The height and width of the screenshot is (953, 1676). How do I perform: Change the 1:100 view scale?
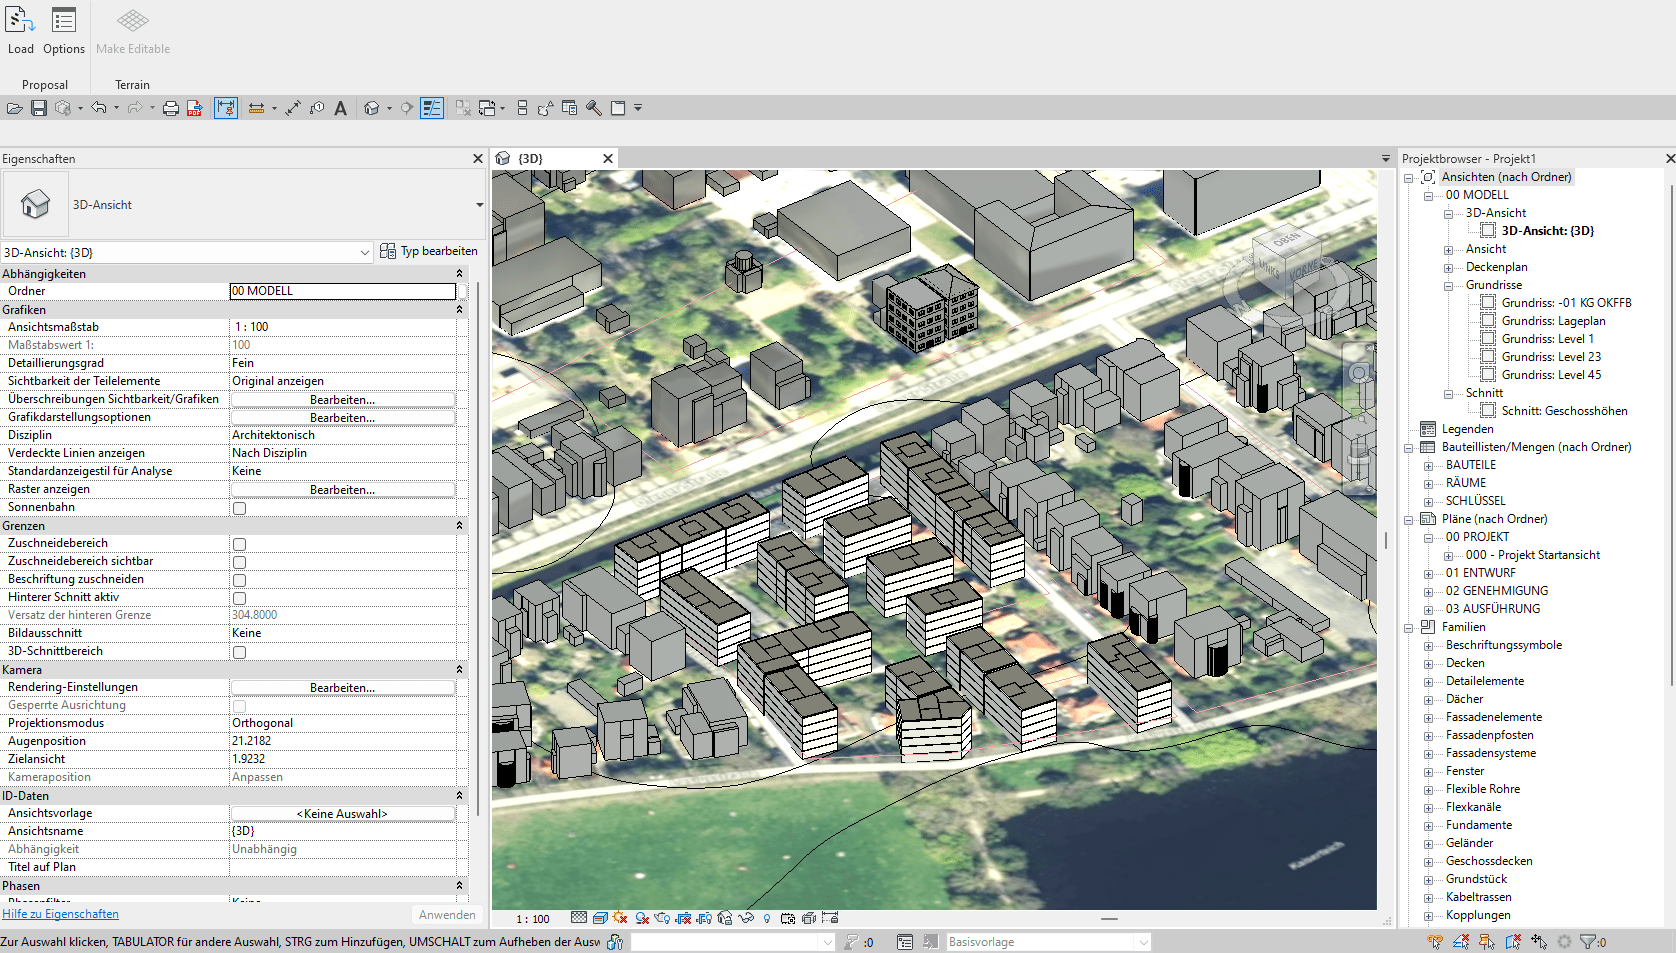click(533, 918)
